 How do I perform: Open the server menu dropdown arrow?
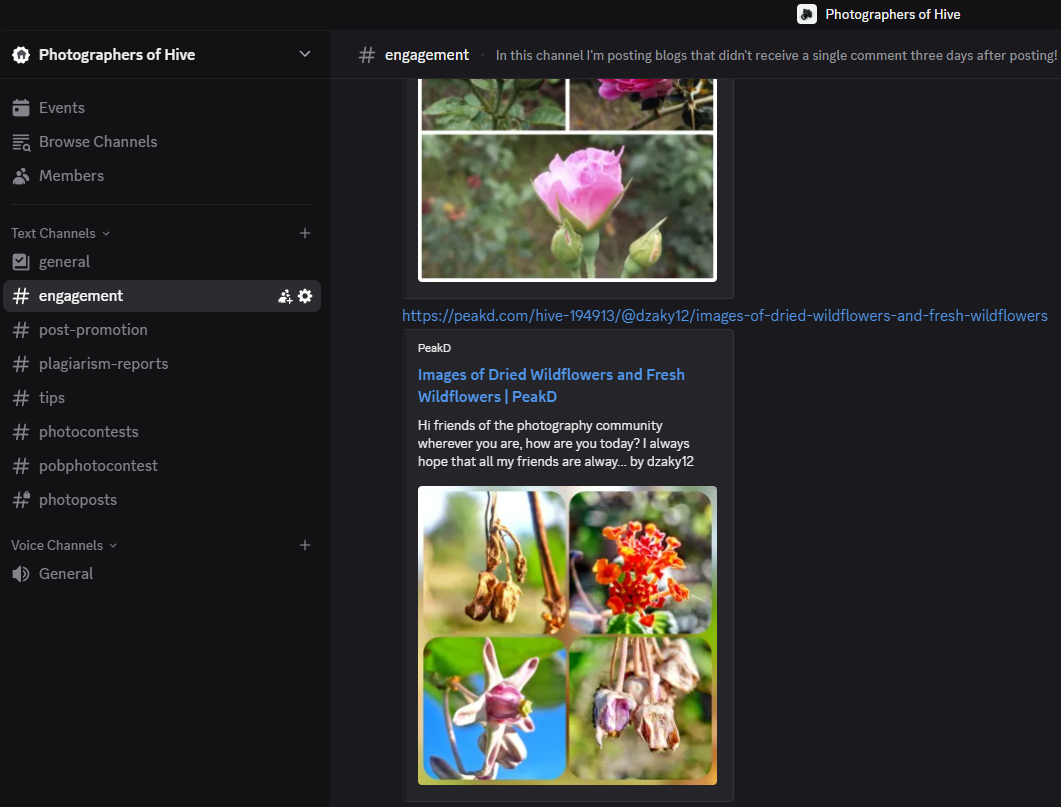pyautogui.click(x=305, y=54)
